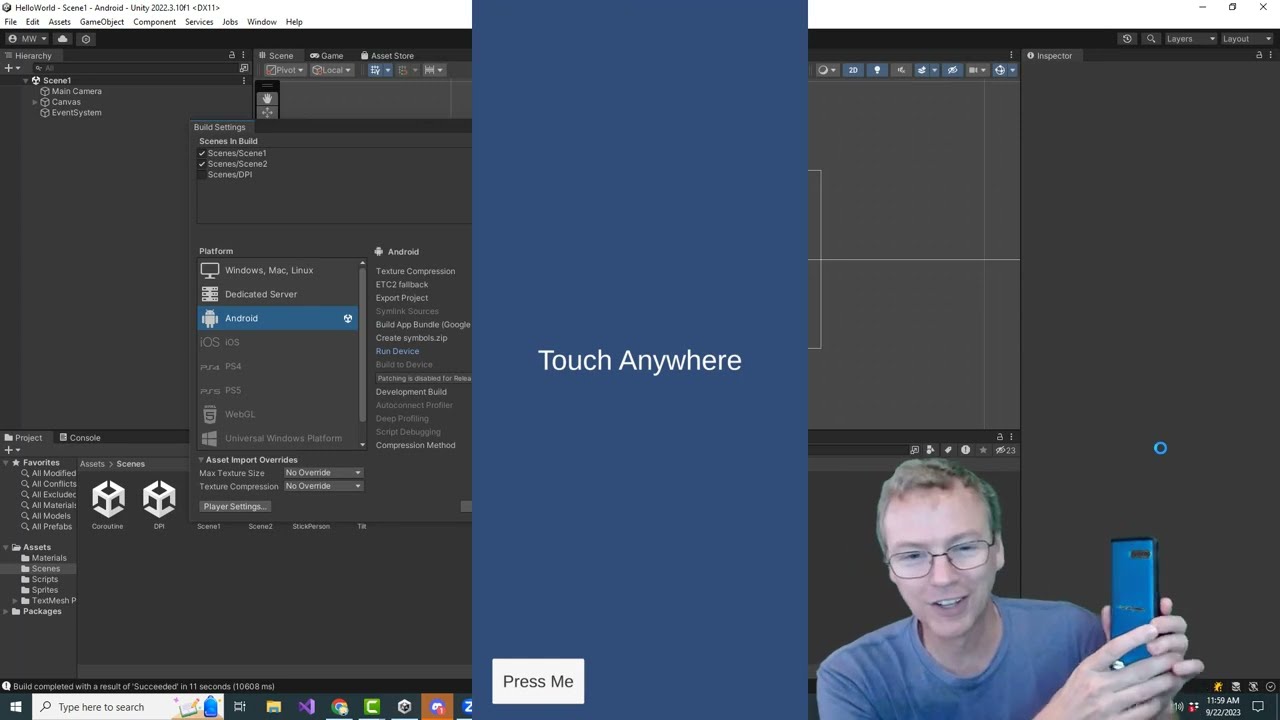Click Assets in the Project breadcrumb
The width and height of the screenshot is (1280, 720).
click(x=92, y=464)
